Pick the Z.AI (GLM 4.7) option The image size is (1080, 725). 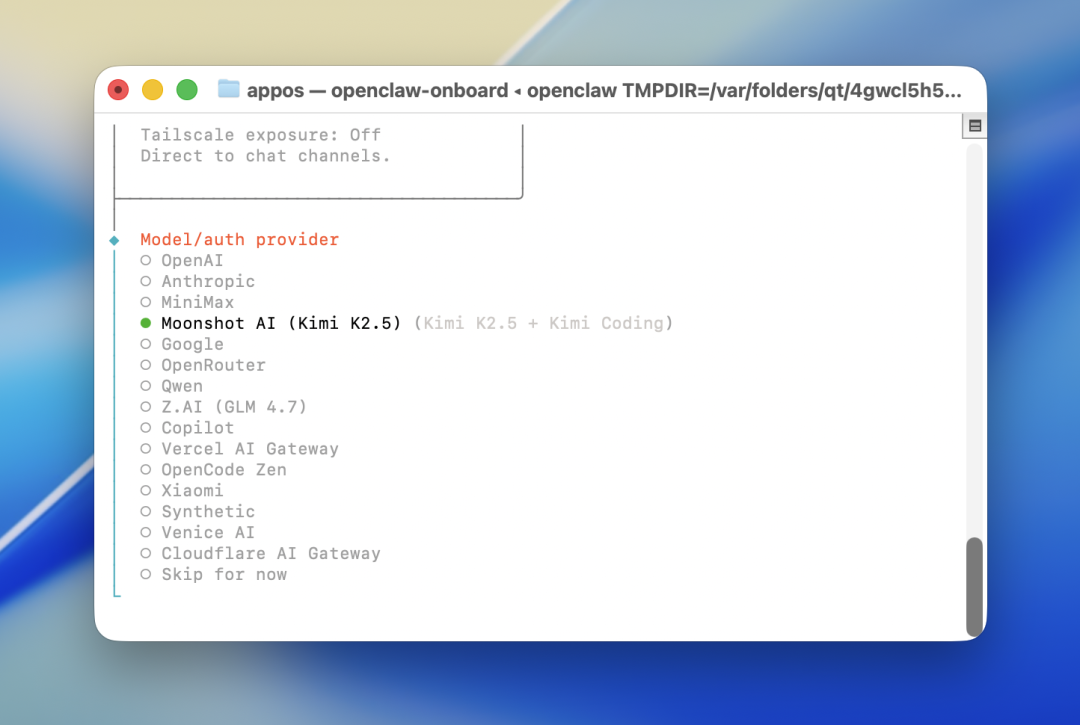(233, 407)
